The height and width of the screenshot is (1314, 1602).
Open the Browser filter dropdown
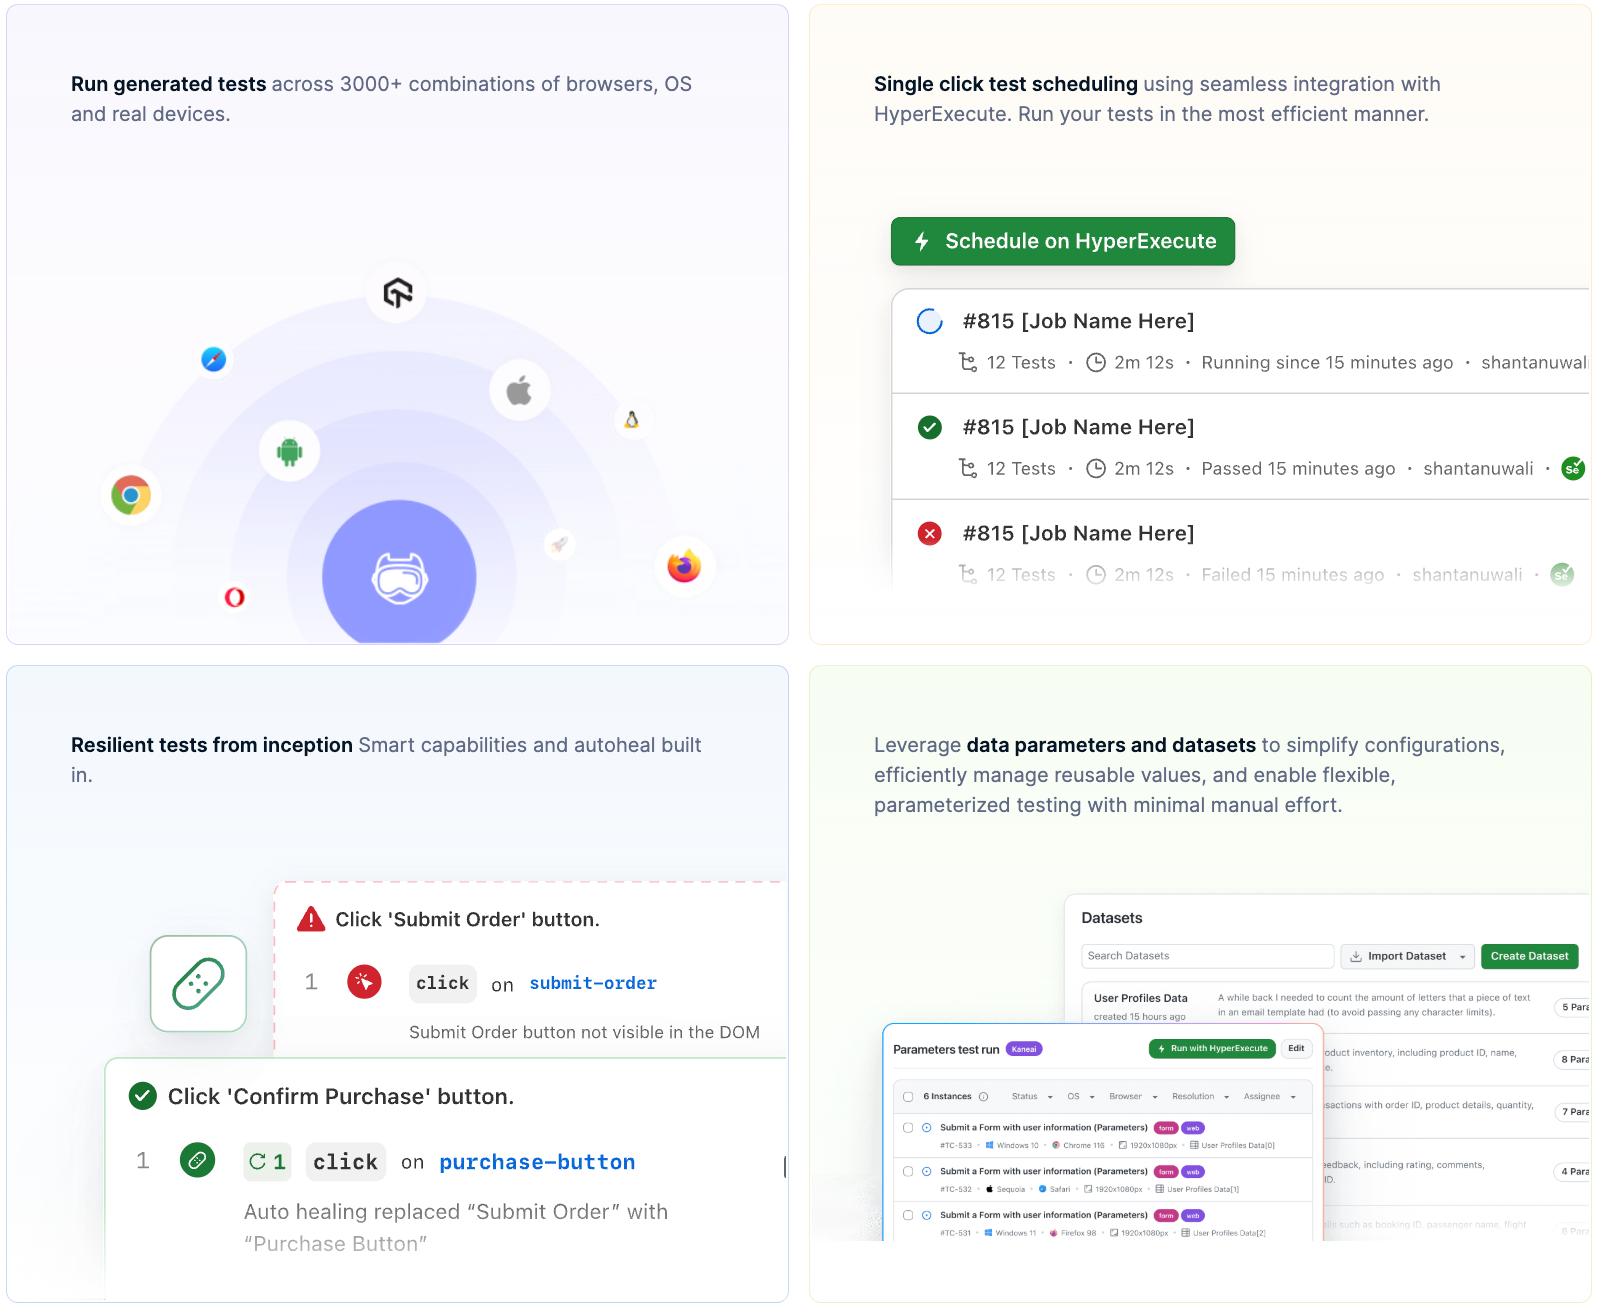coord(1133,1096)
